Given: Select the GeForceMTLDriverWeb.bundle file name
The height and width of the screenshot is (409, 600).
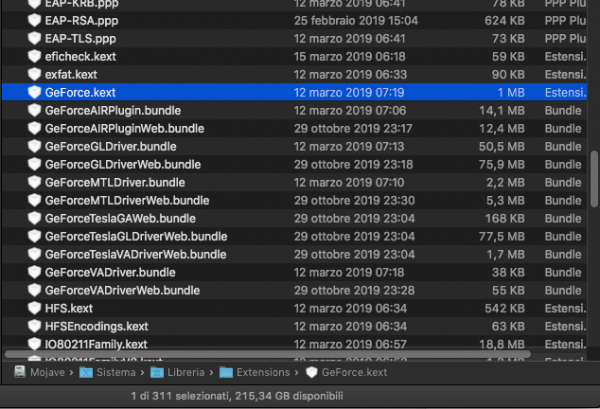Looking at the screenshot, I should point(127,200).
